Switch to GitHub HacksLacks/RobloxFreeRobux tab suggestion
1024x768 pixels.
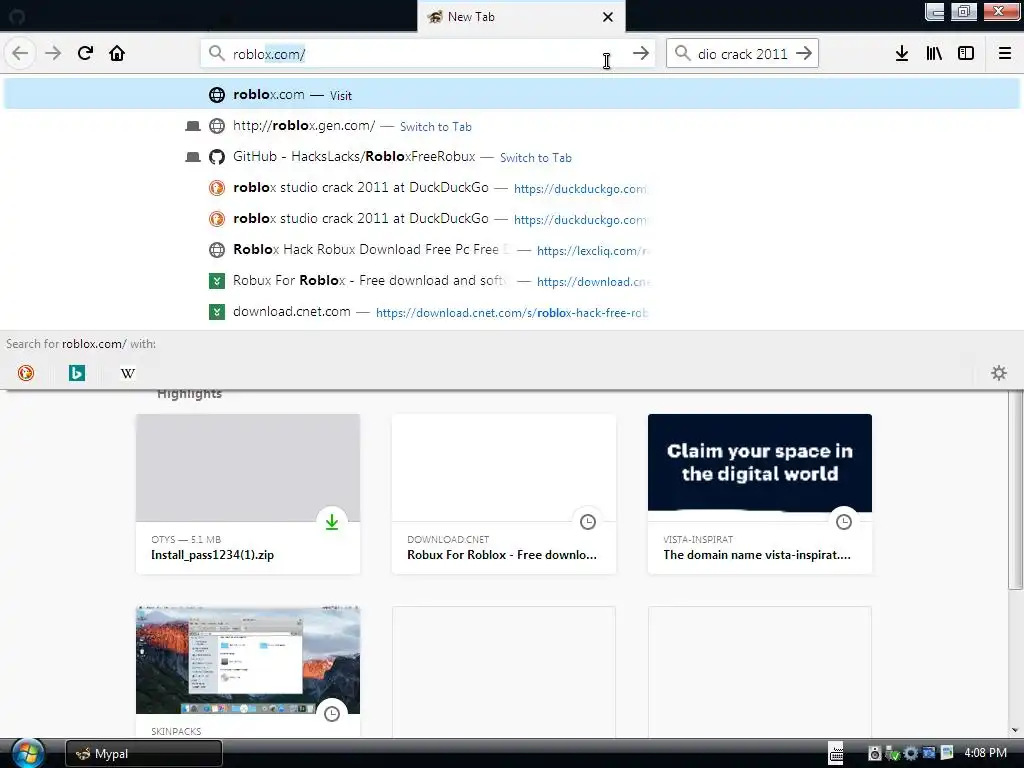point(512,157)
